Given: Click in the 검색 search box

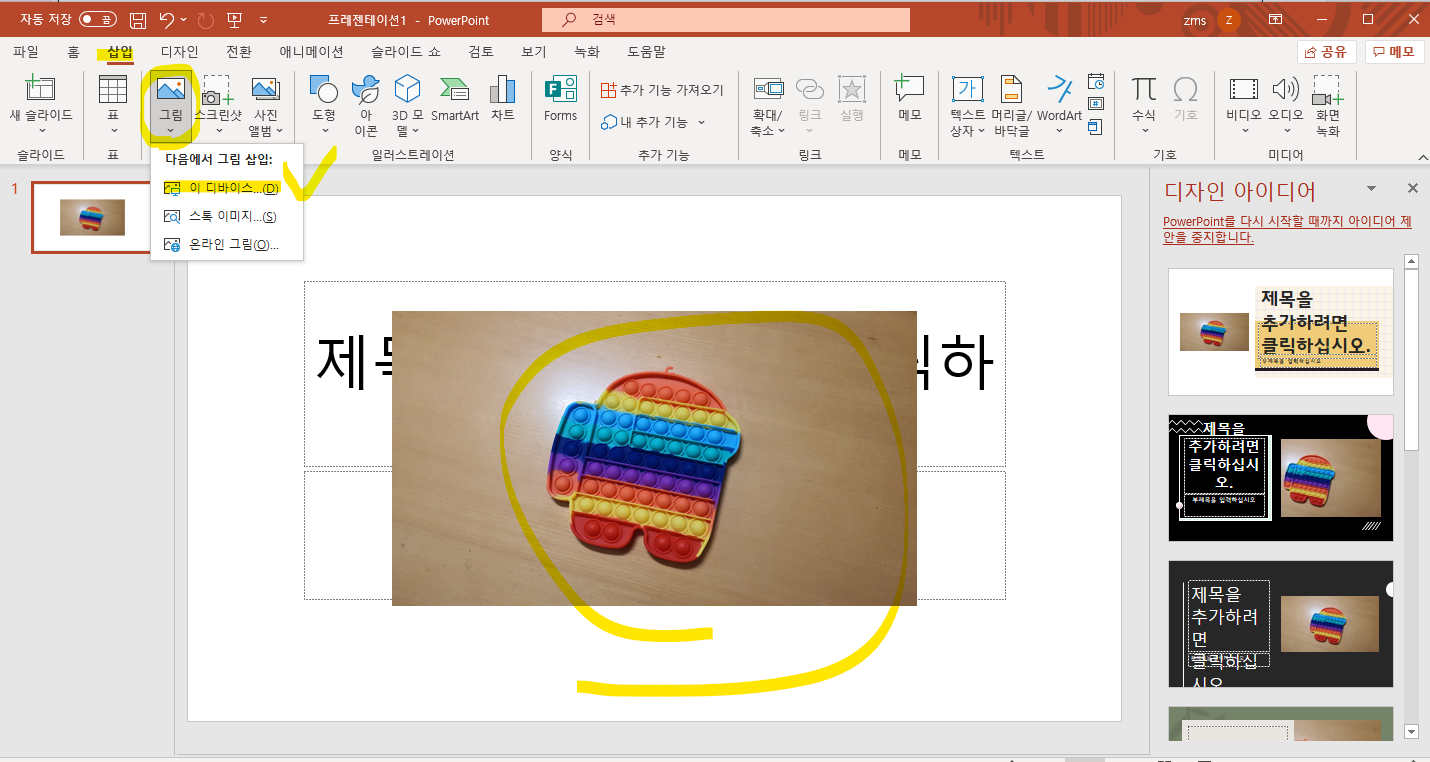Looking at the screenshot, I should coord(726,20).
